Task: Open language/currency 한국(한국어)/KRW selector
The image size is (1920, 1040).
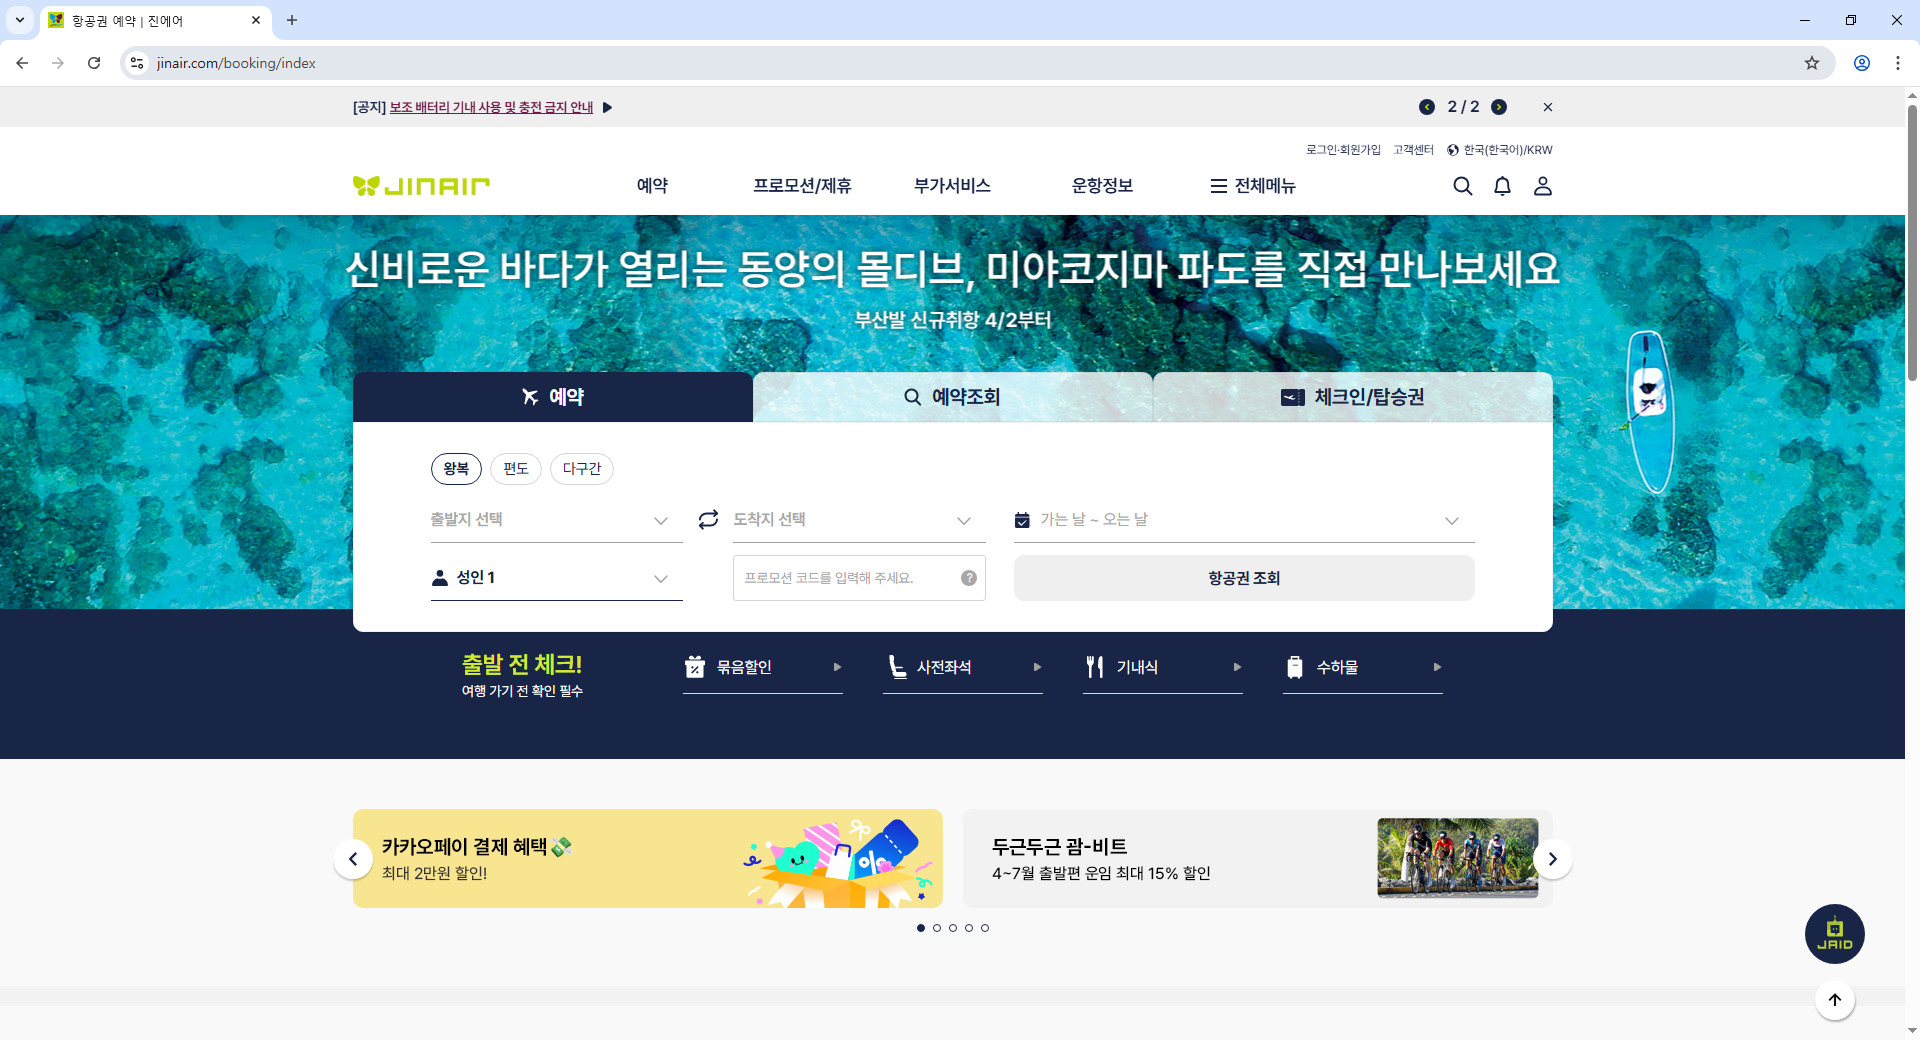Action: point(1499,150)
